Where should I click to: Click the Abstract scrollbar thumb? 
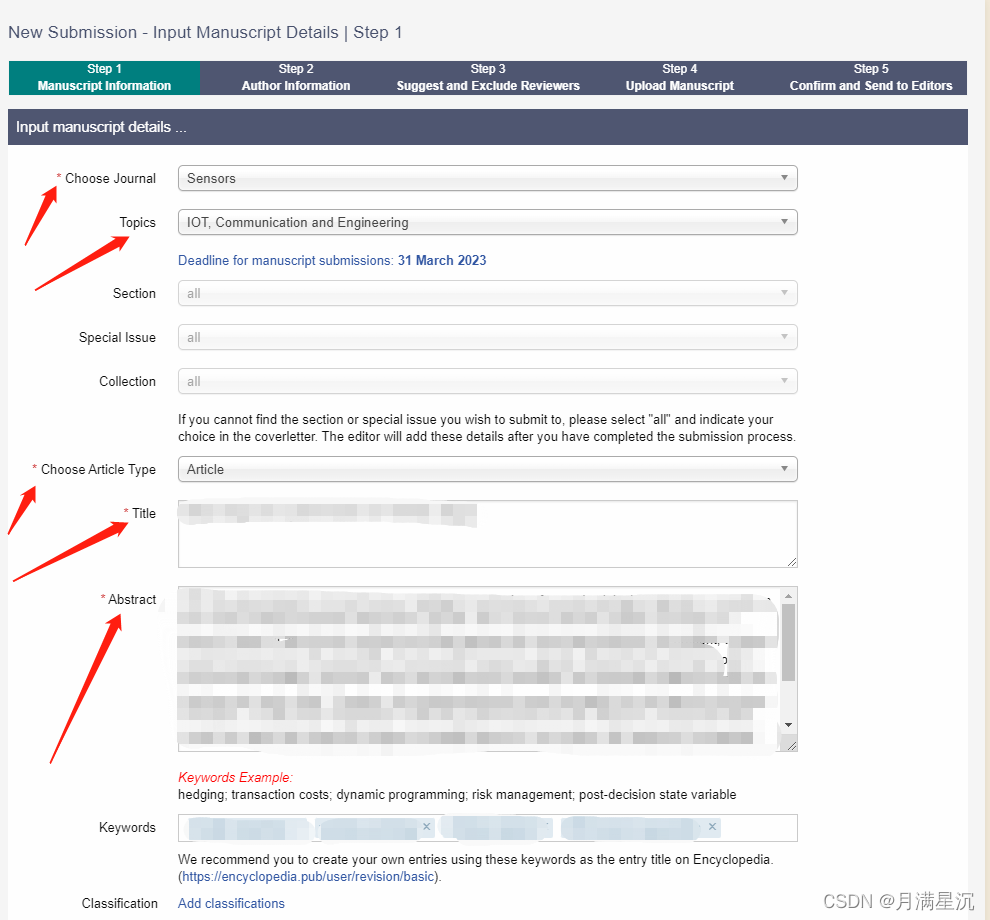789,643
